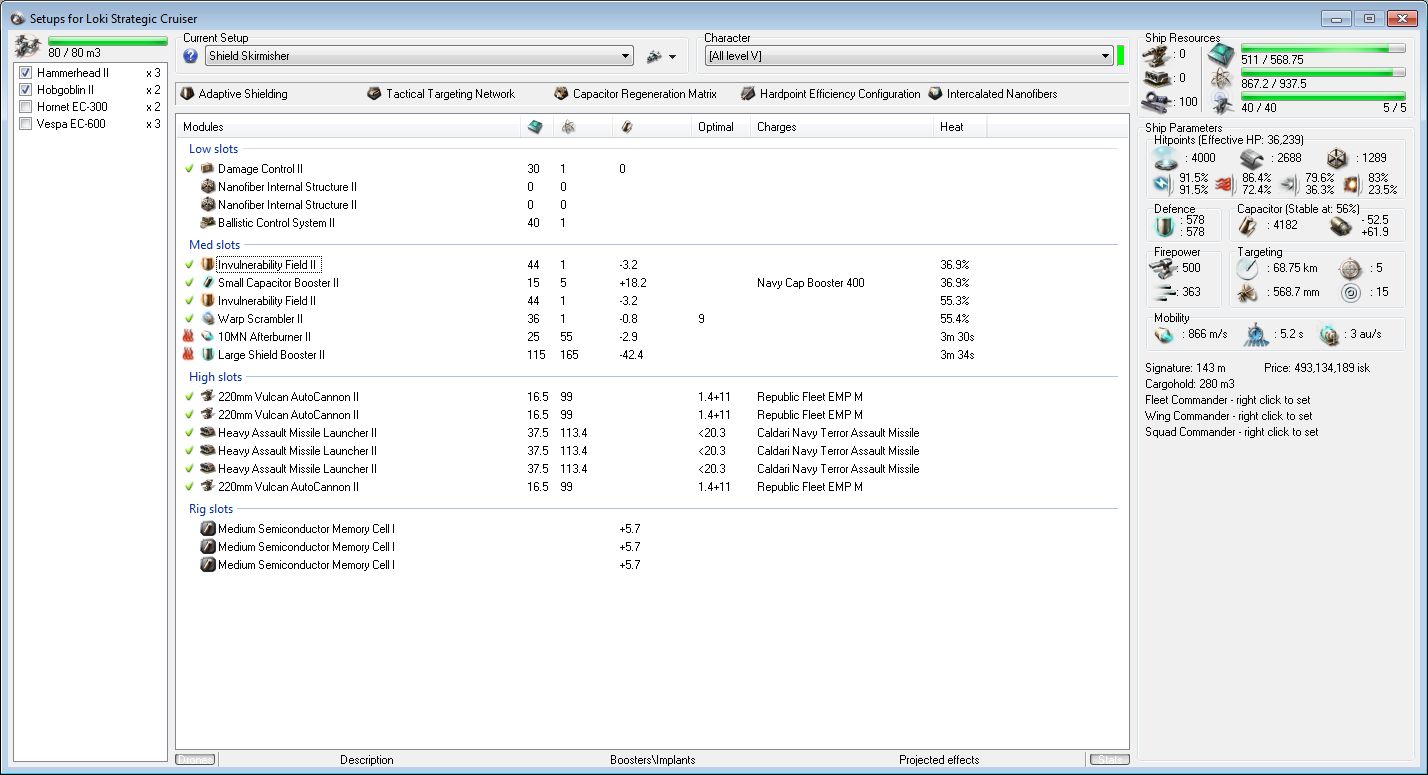This screenshot has width=1428, height=775.
Task: Click the ship setup options icon
Action: pyautogui.click(x=654, y=57)
